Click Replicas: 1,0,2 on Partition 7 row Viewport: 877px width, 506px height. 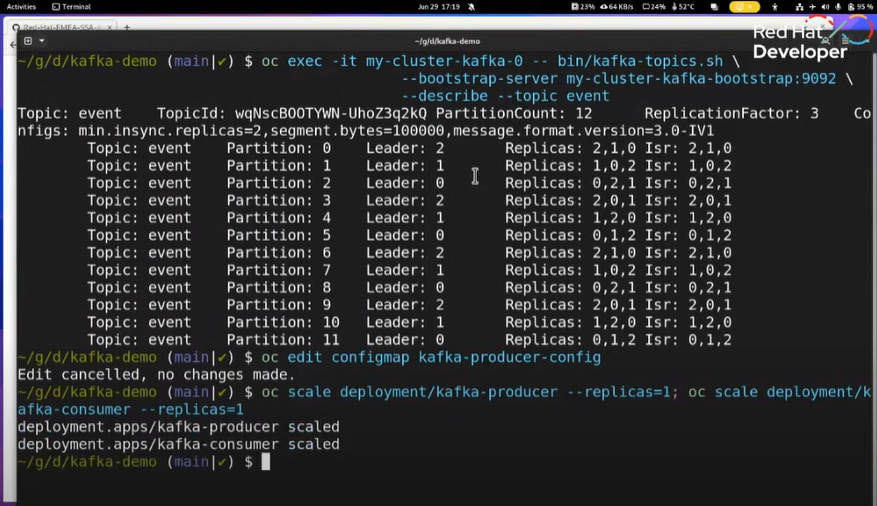coord(570,270)
